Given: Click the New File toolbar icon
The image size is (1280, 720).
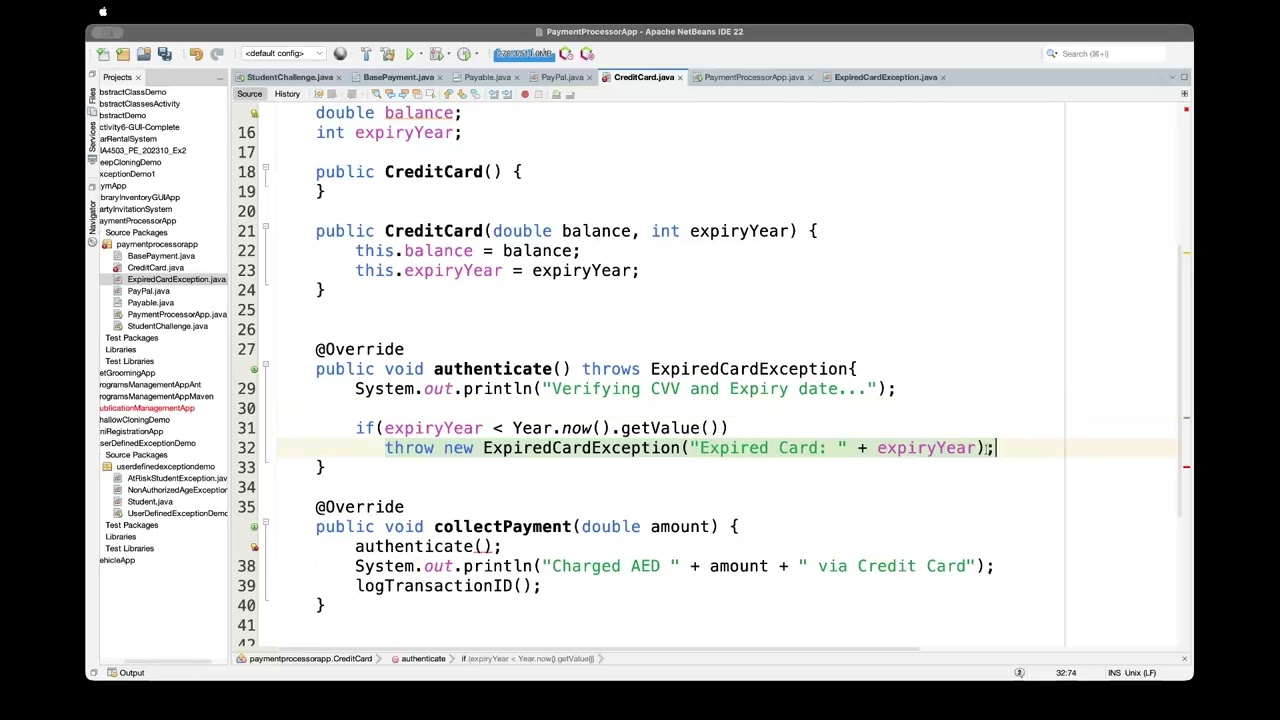Looking at the screenshot, I should [103, 54].
